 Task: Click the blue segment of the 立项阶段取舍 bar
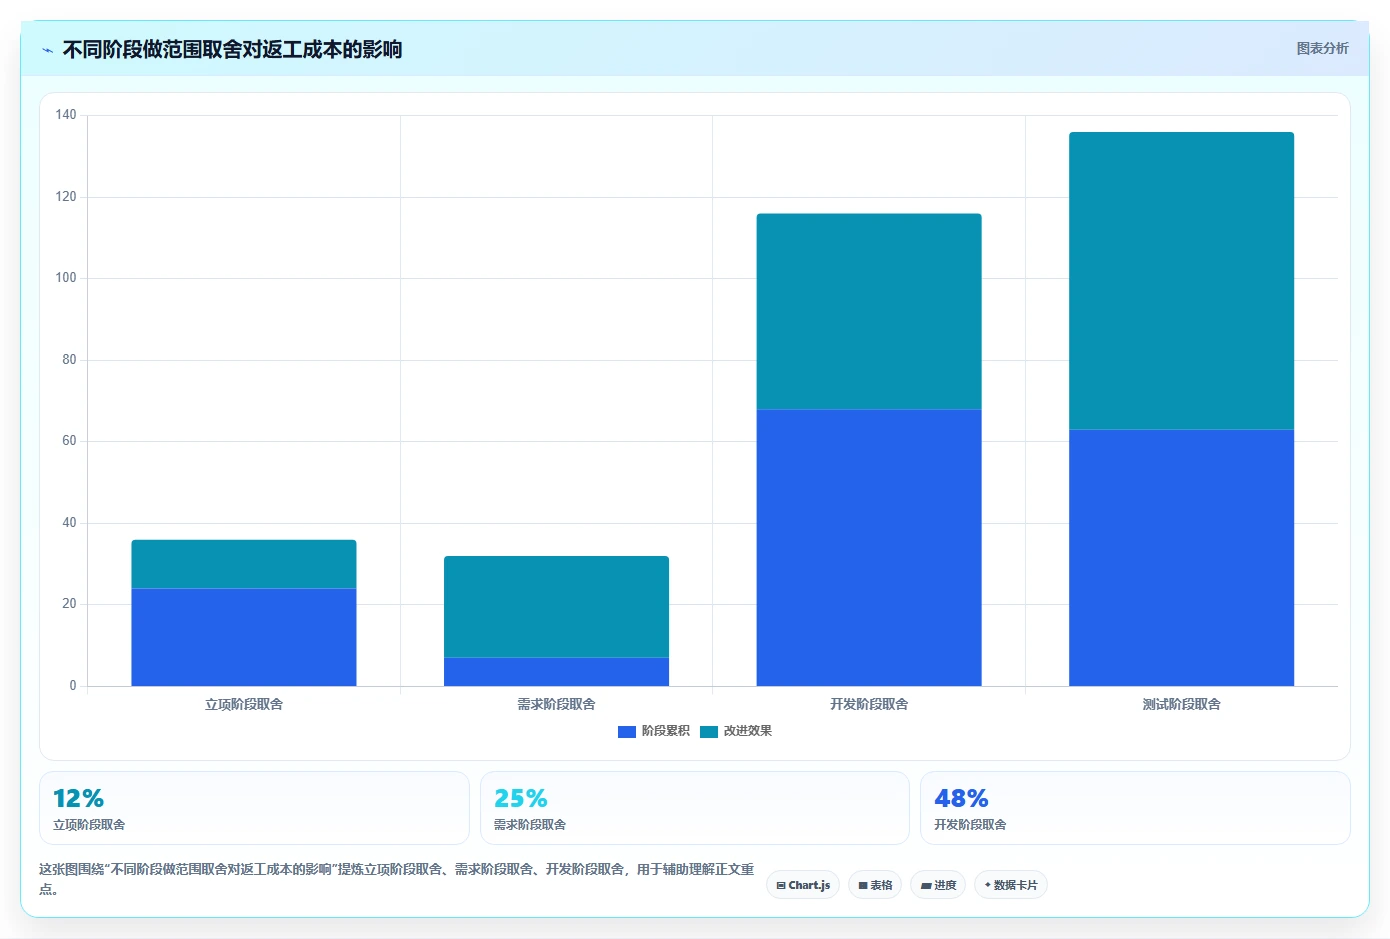coord(244,637)
